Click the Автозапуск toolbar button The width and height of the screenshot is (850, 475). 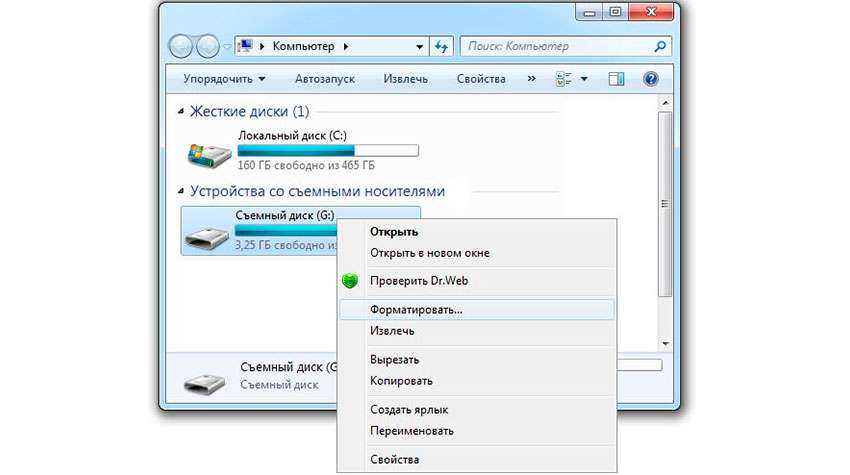pos(324,79)
